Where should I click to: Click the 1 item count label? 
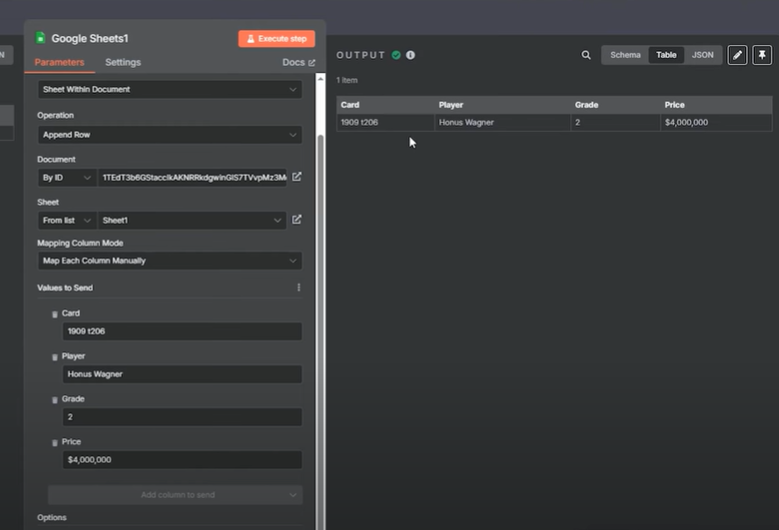347,80
